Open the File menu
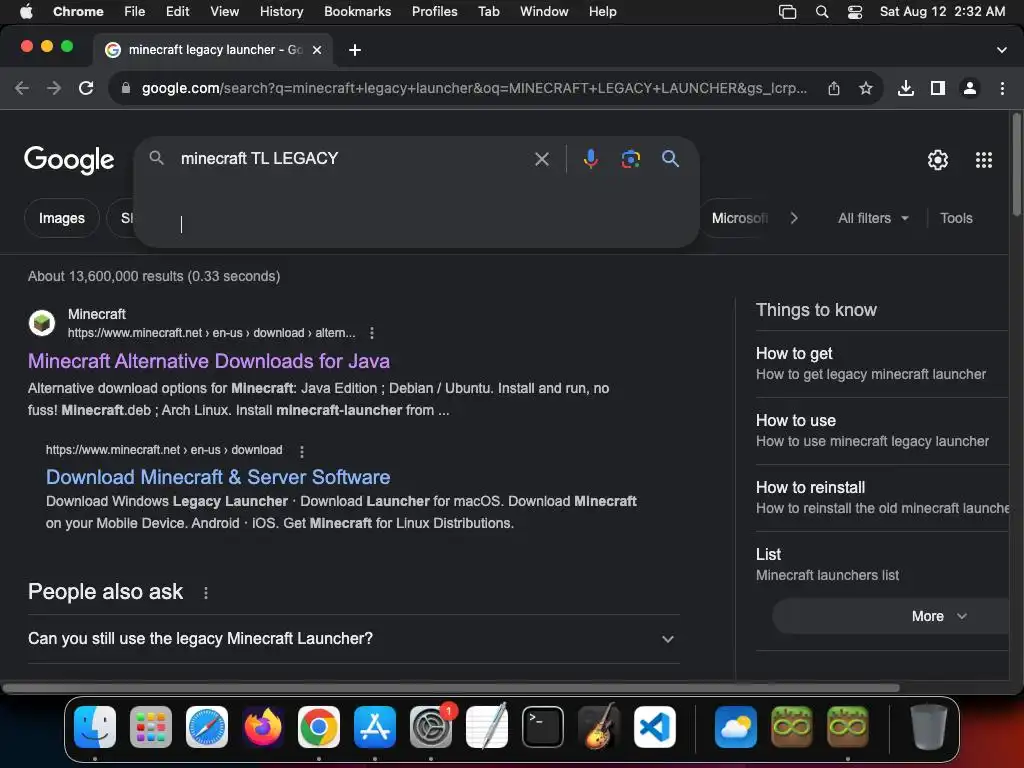The height and width of the screenshot is (768, 1024). [x=135, y=12]
